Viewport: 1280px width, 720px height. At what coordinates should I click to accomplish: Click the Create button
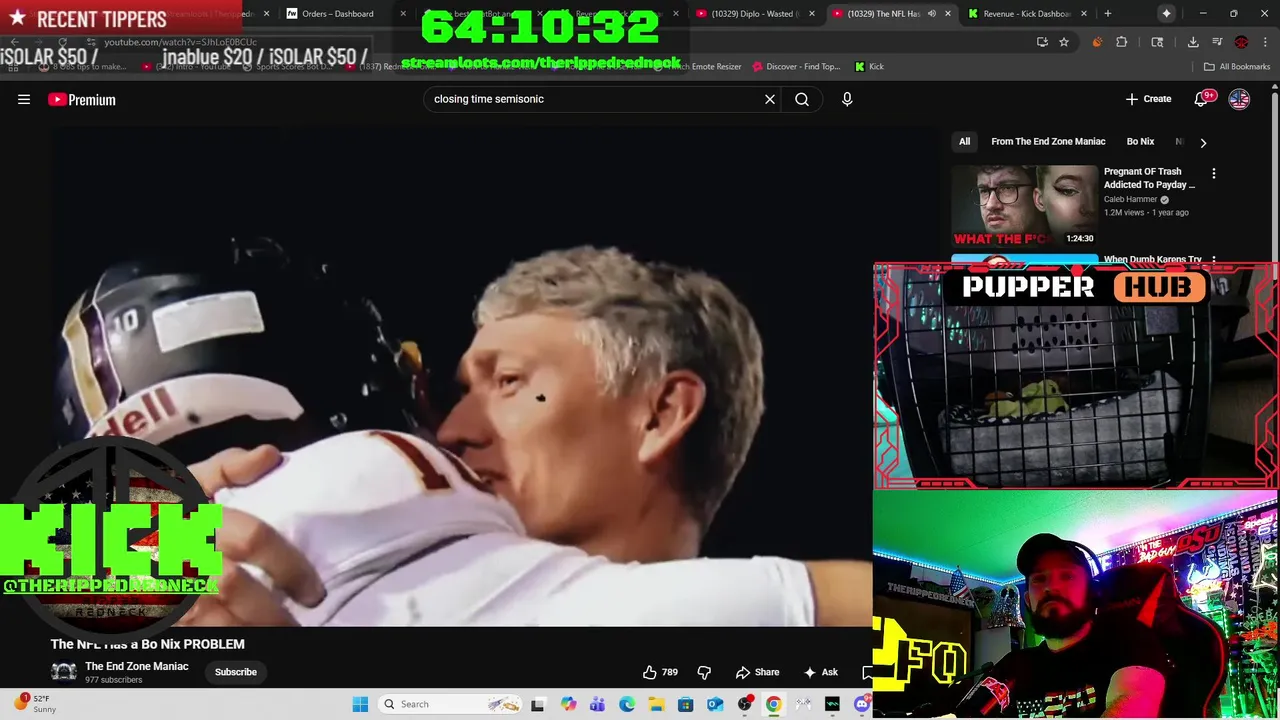pyautogui.click(x=1148, y=99)
